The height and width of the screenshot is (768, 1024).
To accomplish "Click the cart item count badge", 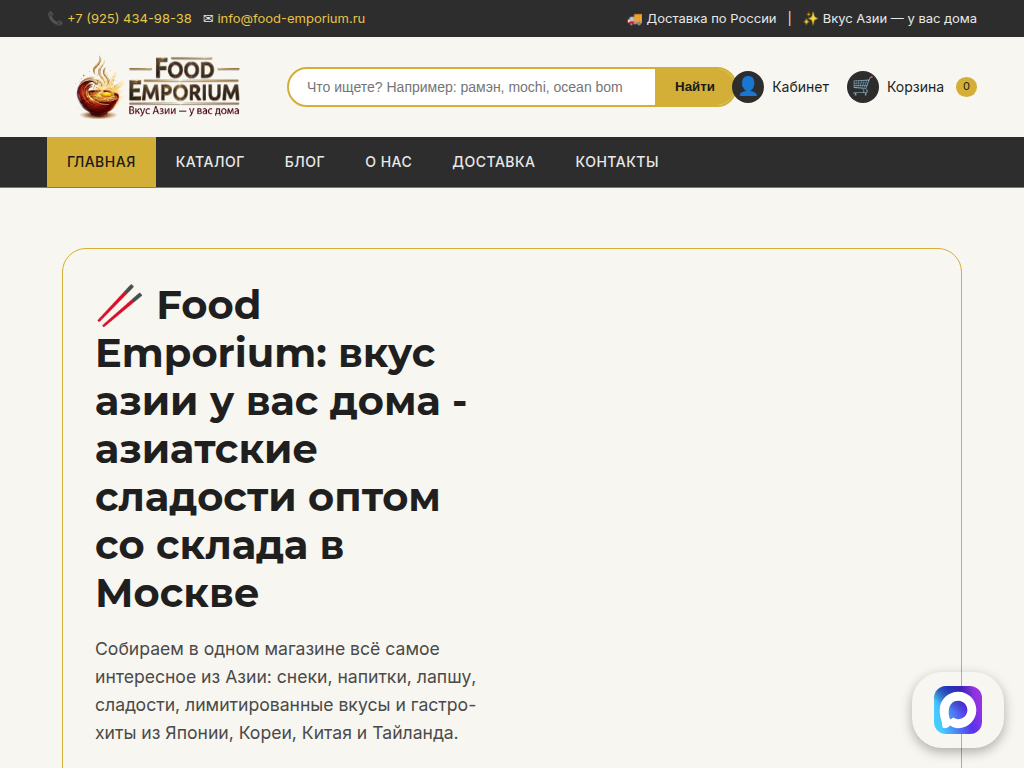I will click(x=966, y=87).
